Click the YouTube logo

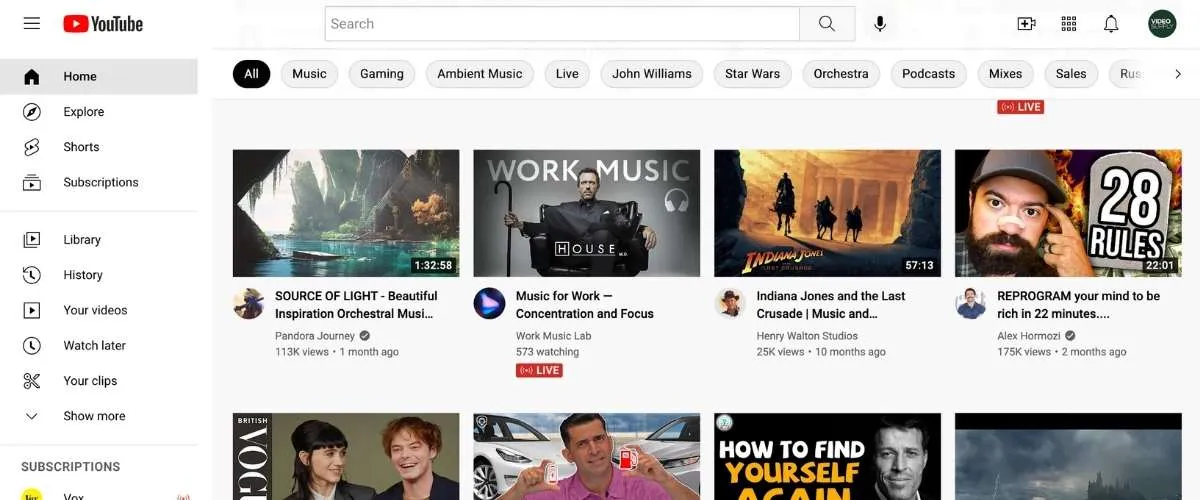tap(103, 23)
